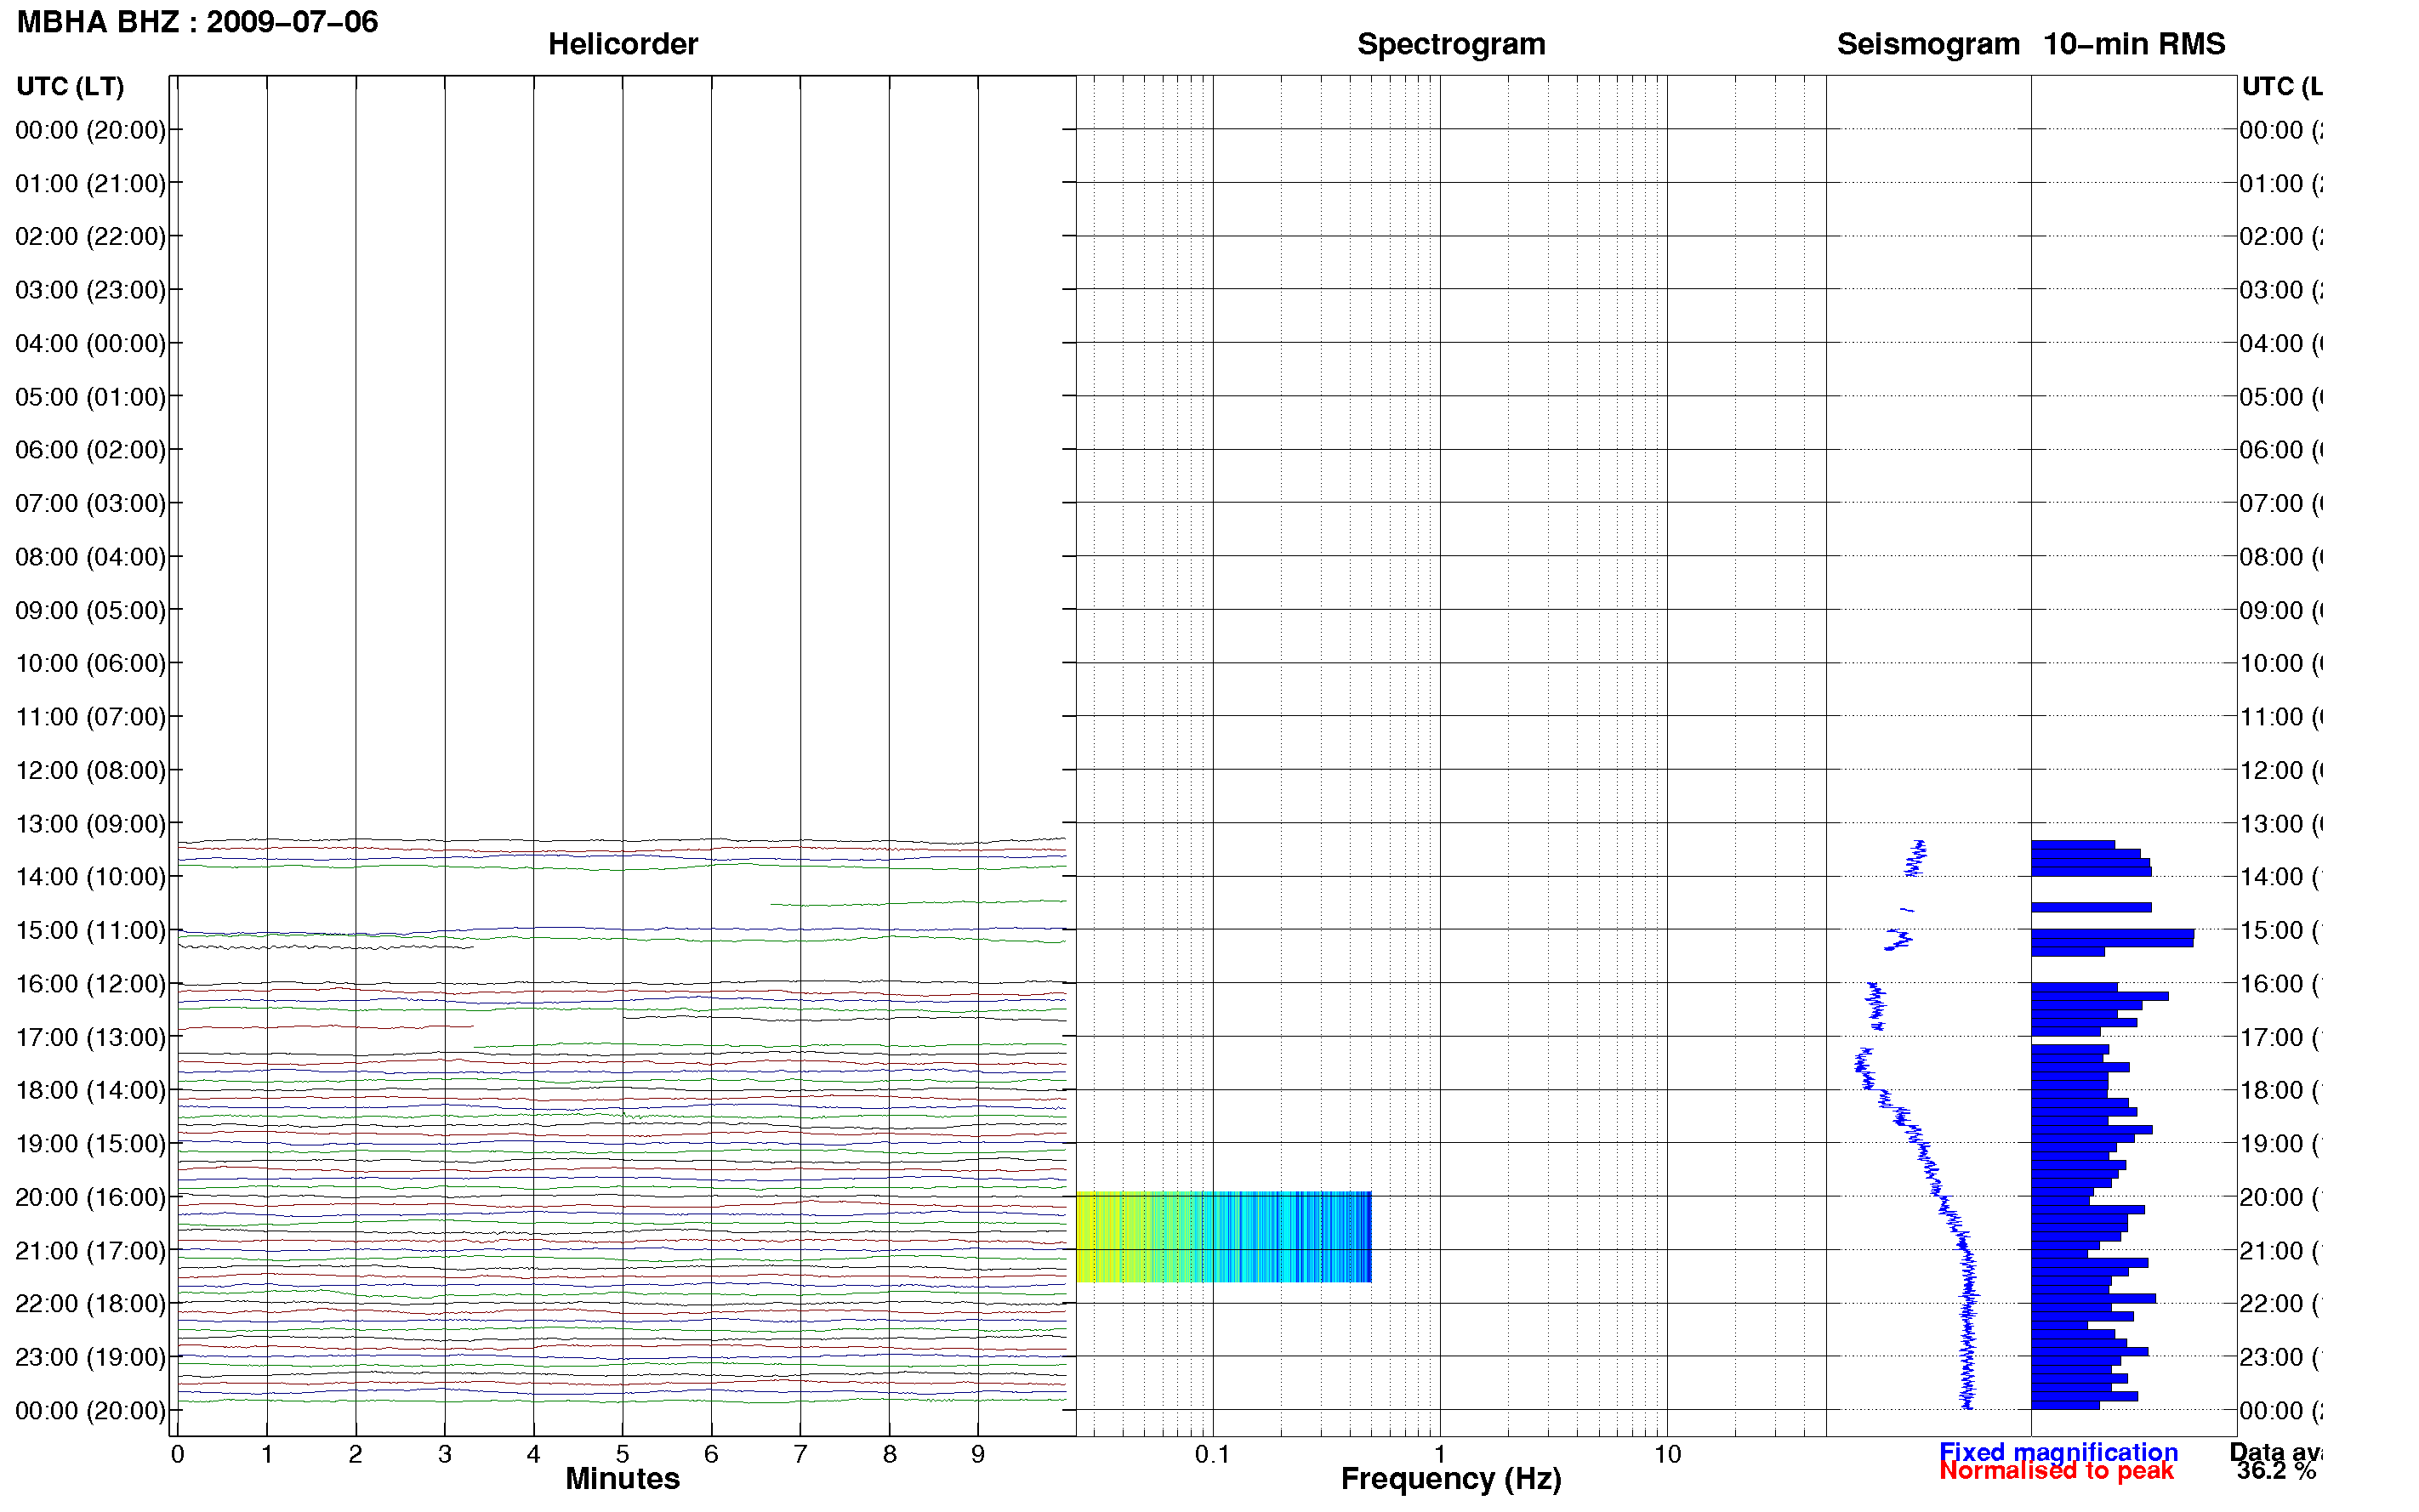Click the 18:00 (14:00) time label
The image size is (2419, 1512).
[90, 1090]
